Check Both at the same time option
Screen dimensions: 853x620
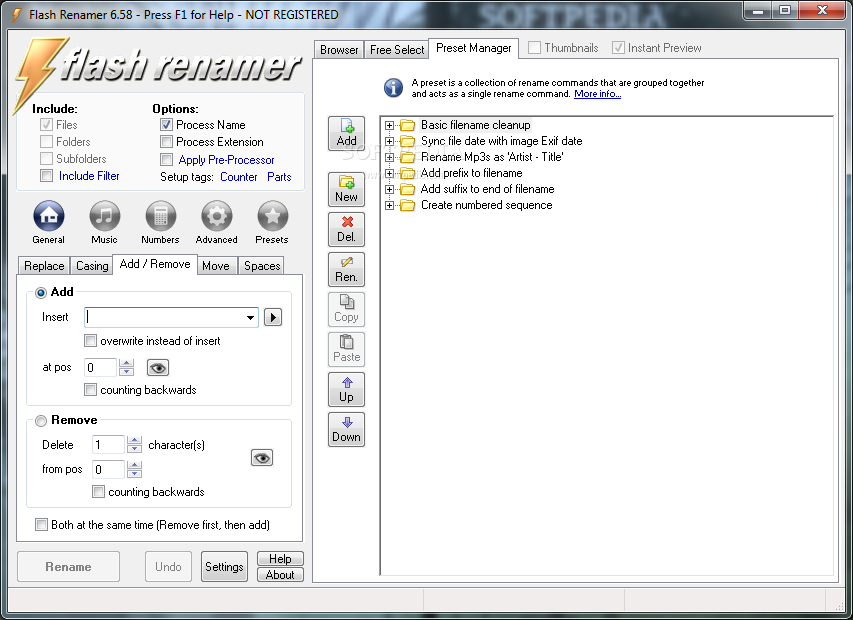[41, 525]
